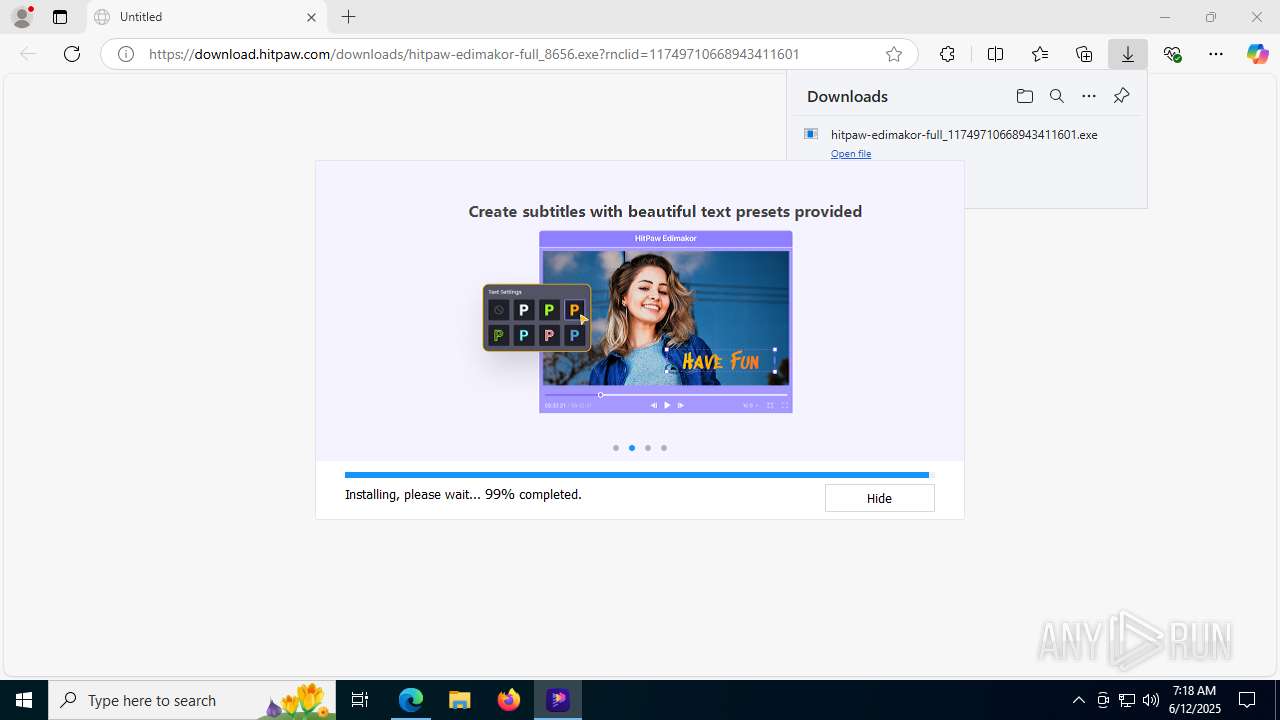Toggle the Downloads toolbar button
The image size is (1280, 720).
coord(1128,54)
